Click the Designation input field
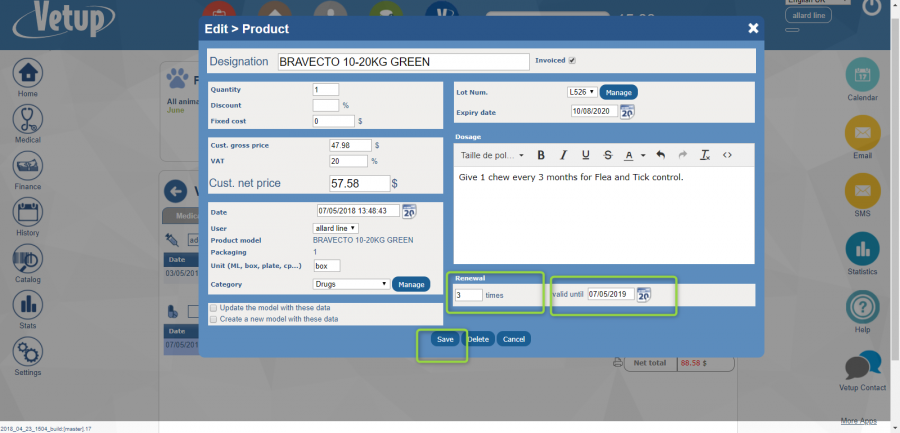The width and height of the screenshot is (900, 433). pyautogui.click(x=404, y=61)
